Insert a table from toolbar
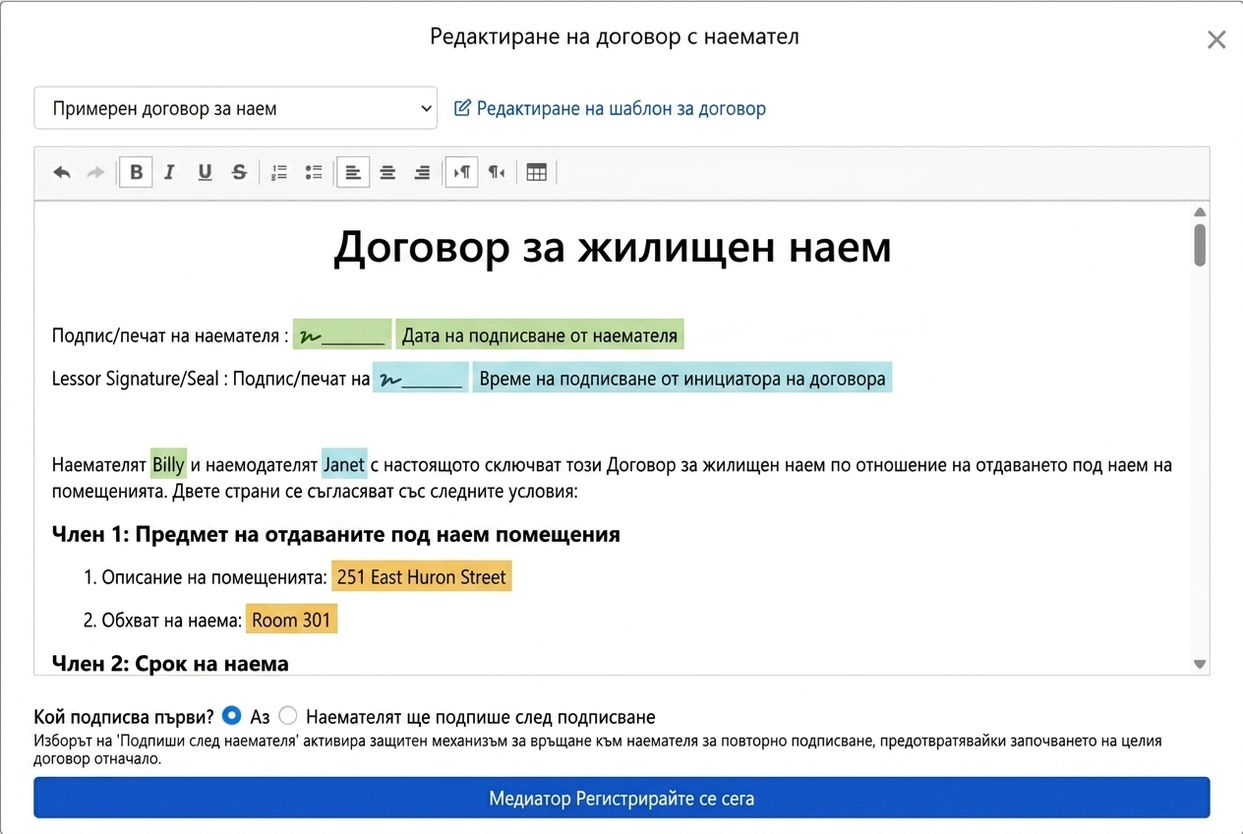Viewport: 1243px width, 834px height. tap(537, 172)
